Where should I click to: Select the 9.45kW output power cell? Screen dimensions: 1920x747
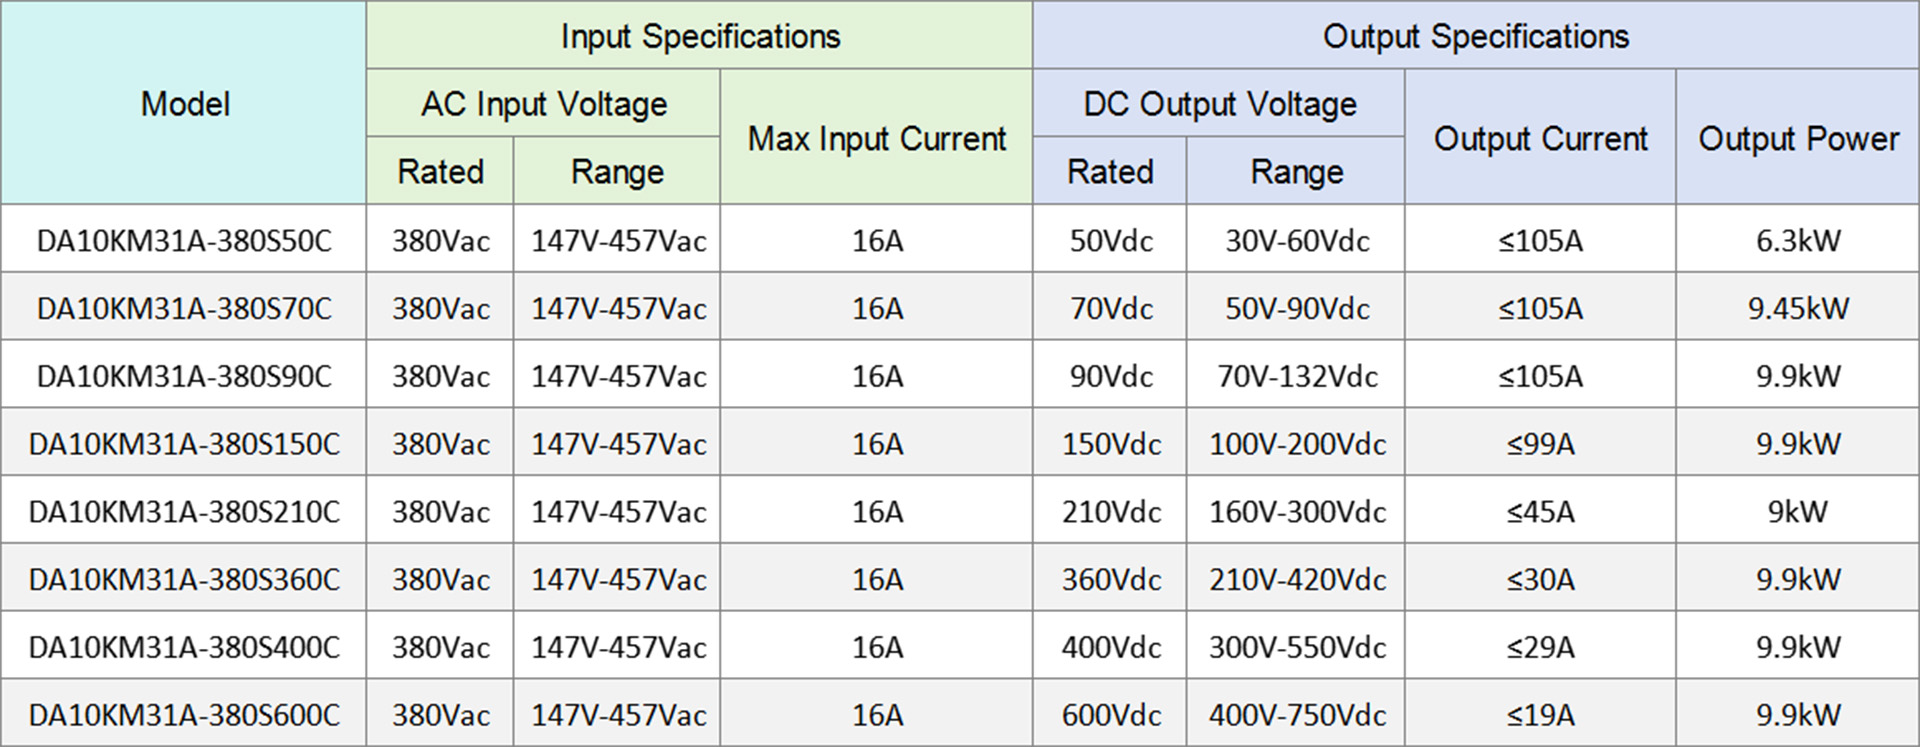tap(1798, 309)
